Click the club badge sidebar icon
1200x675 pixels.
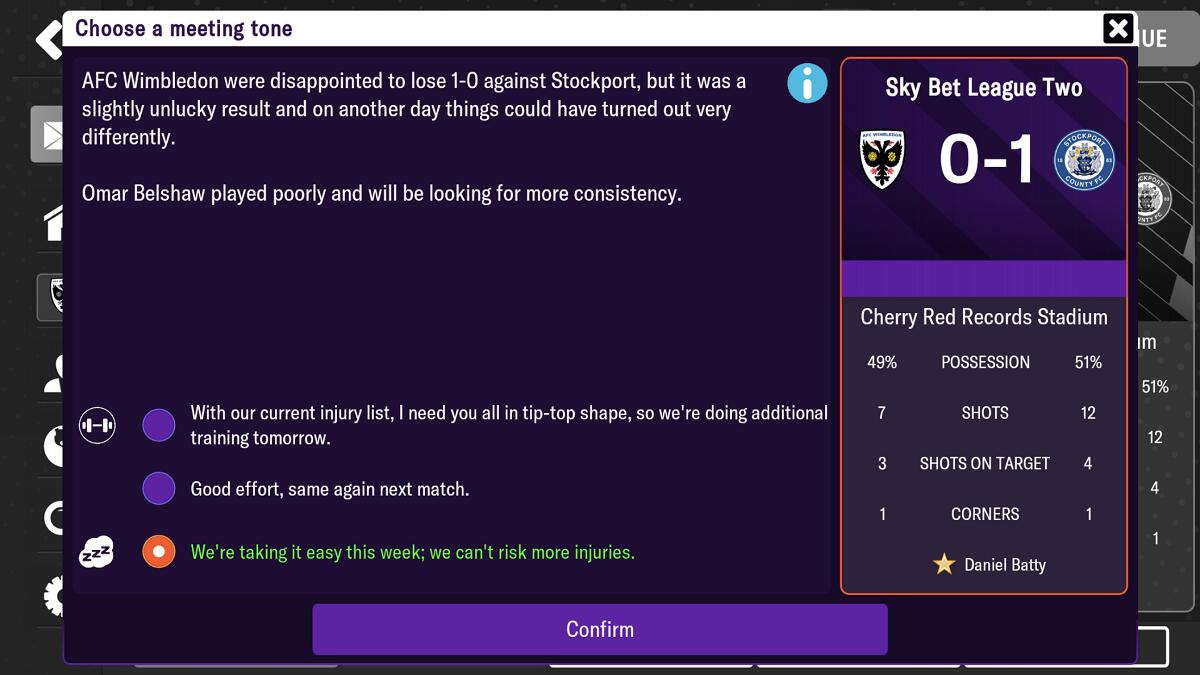[50, 298]
